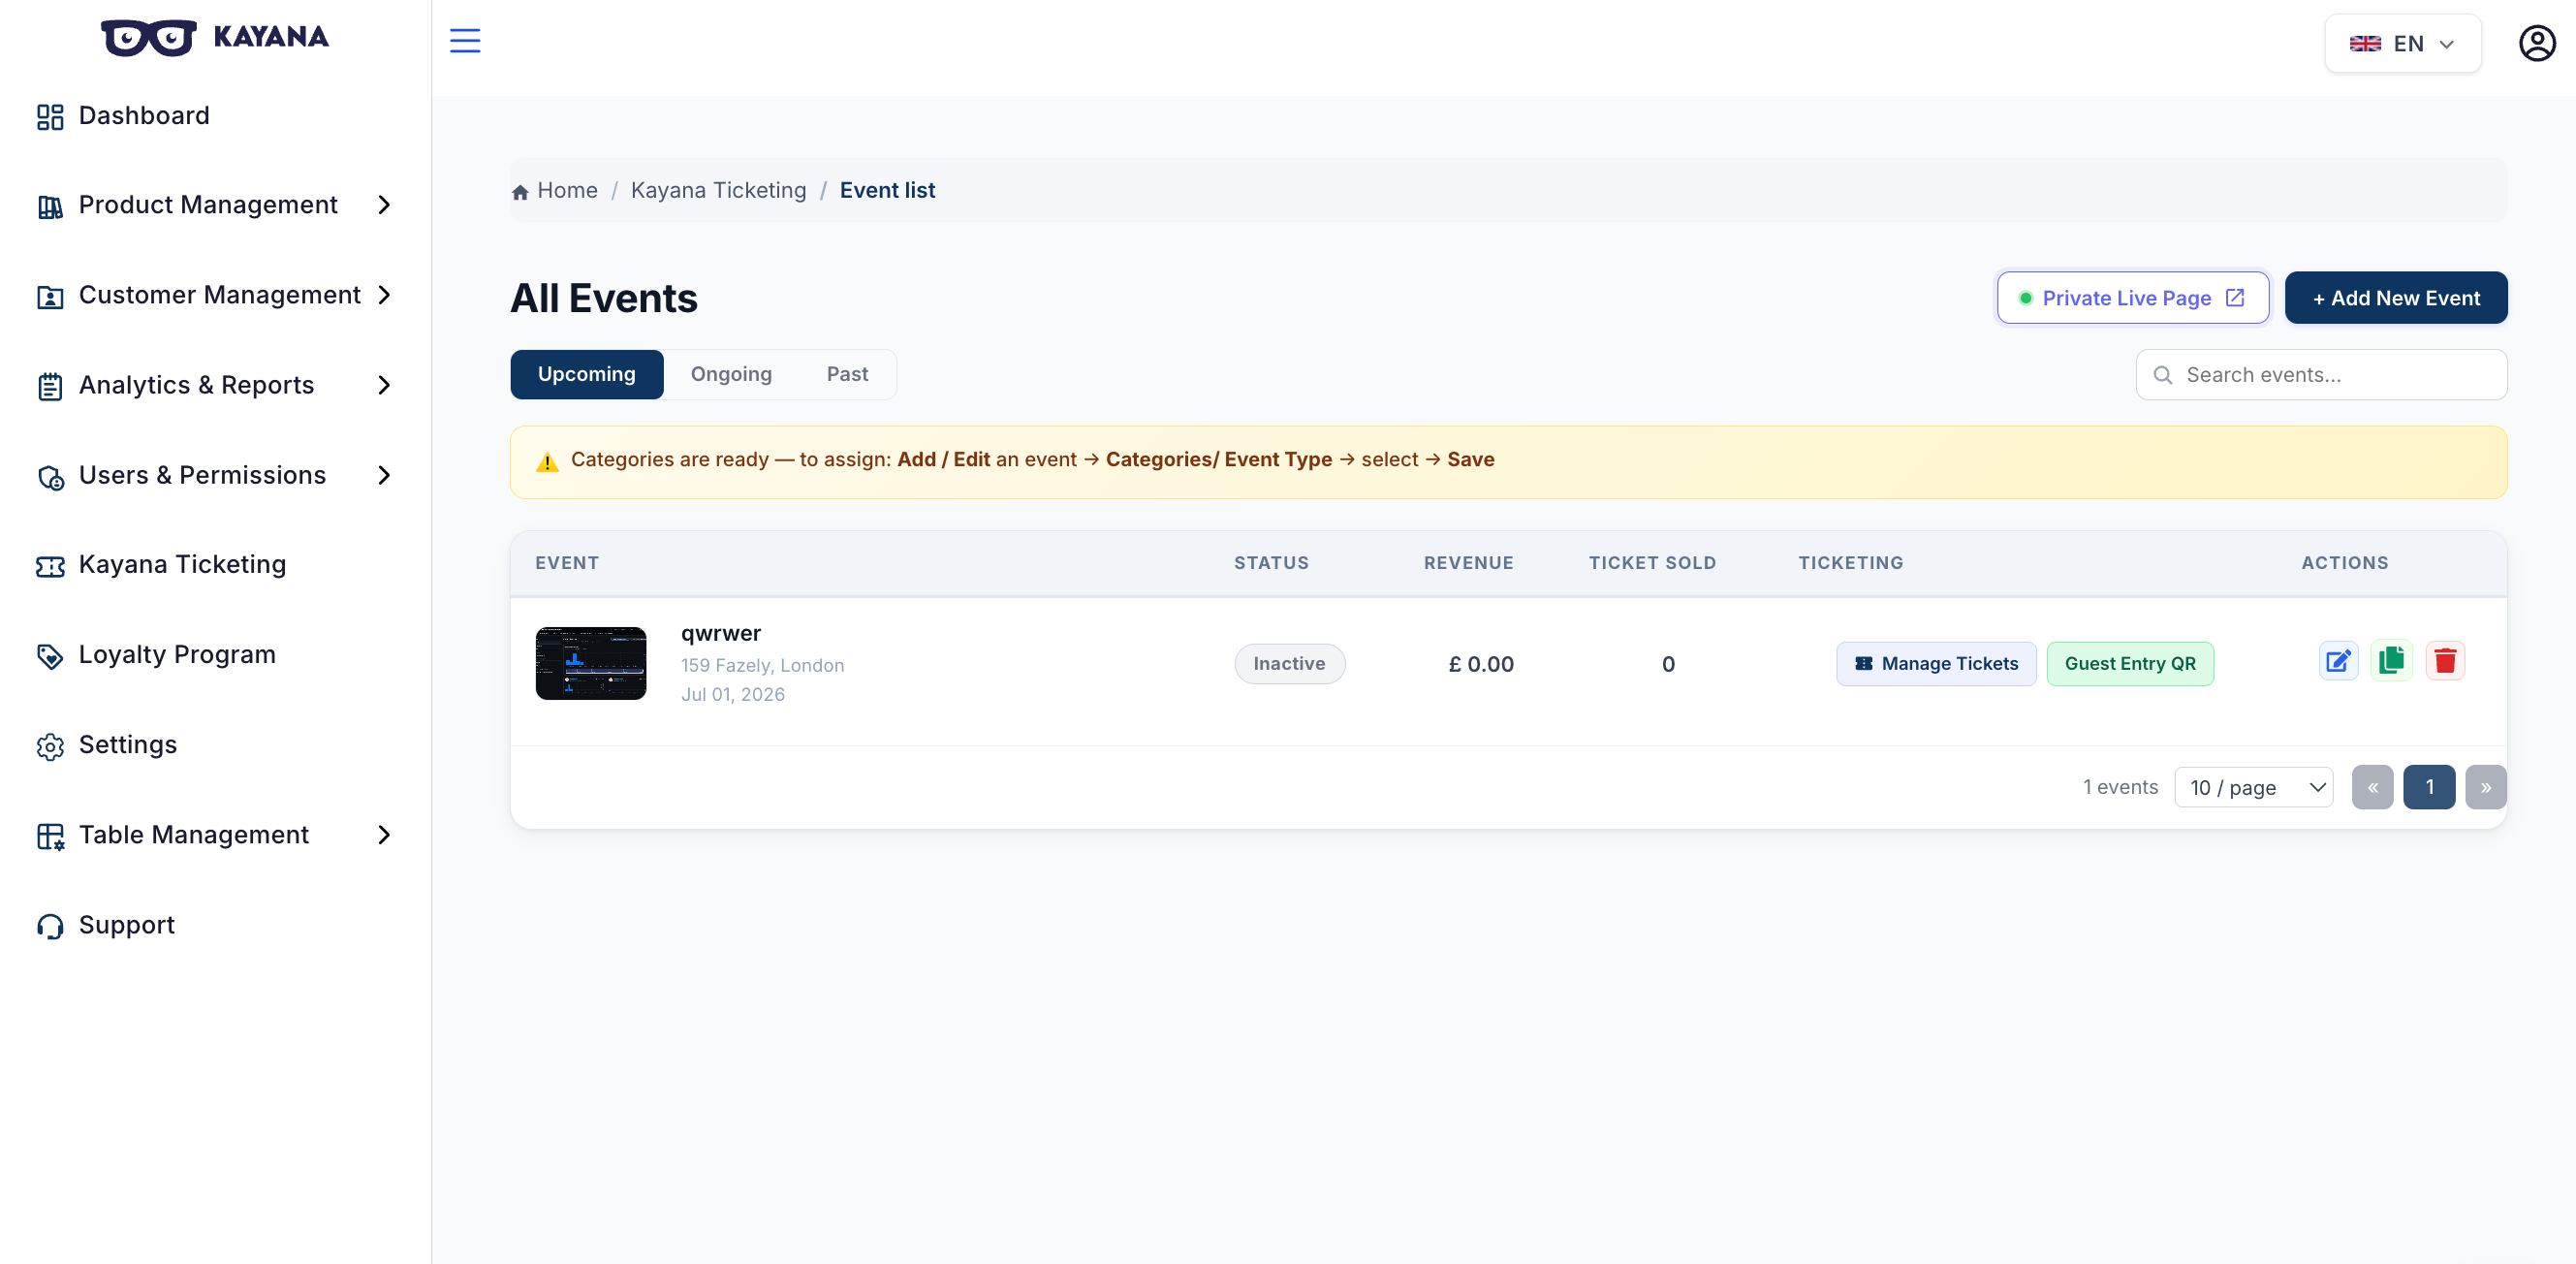Open Support in the sidebar
This screenshot has height=1264, width=2576.
[127, 924]
